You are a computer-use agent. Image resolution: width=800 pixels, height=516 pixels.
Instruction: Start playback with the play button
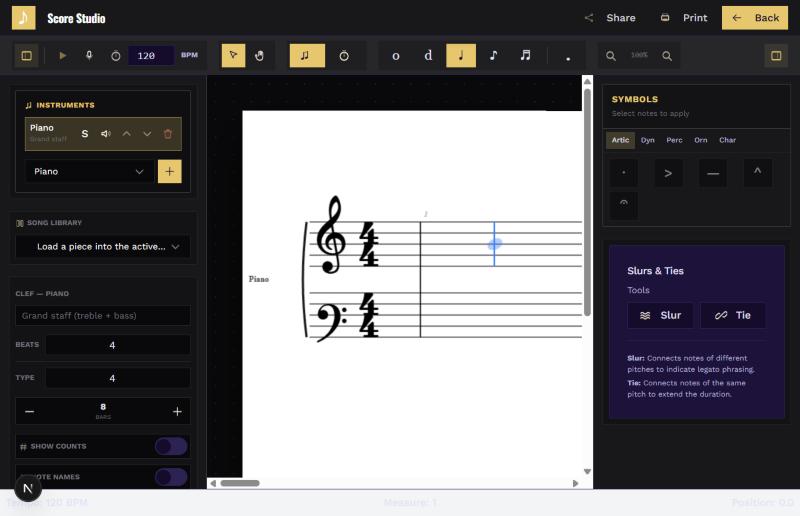point(63,56)
